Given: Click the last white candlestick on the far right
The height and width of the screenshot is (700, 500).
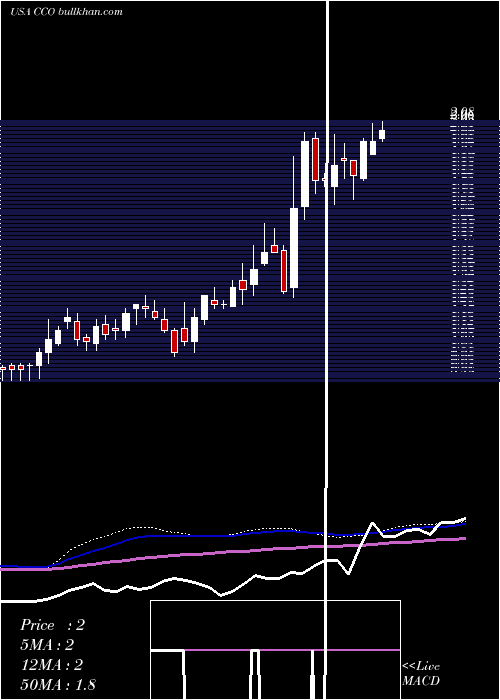Looking at the screenshot, I should point(382,134).
